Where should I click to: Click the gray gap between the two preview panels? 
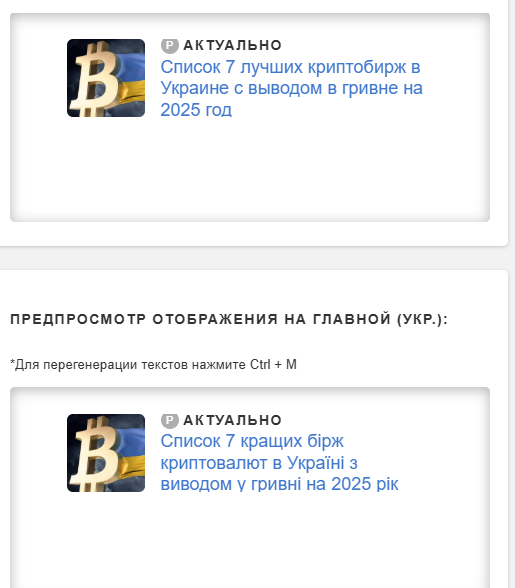click(254, 258)
